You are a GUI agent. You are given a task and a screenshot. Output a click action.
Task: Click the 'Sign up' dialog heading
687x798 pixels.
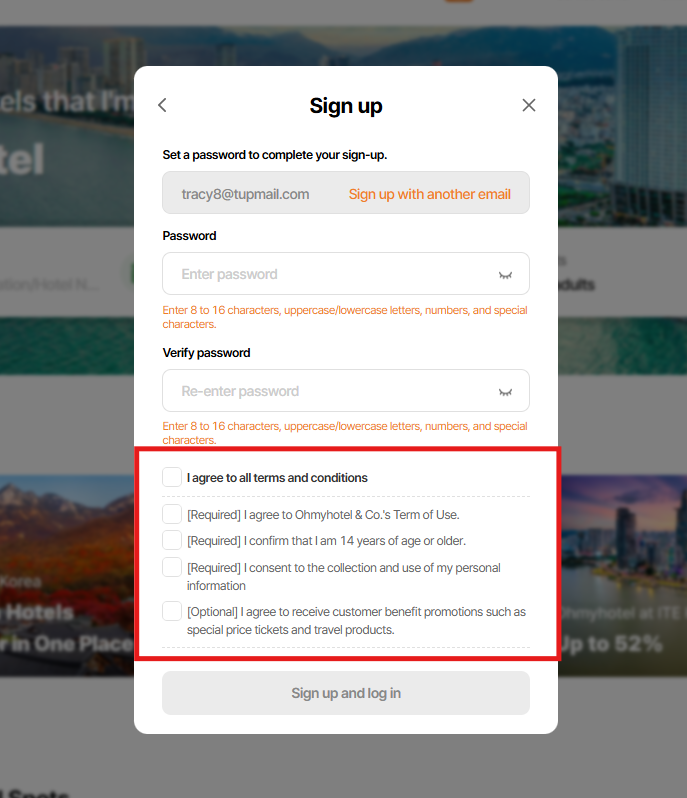[x=346, y=106]
